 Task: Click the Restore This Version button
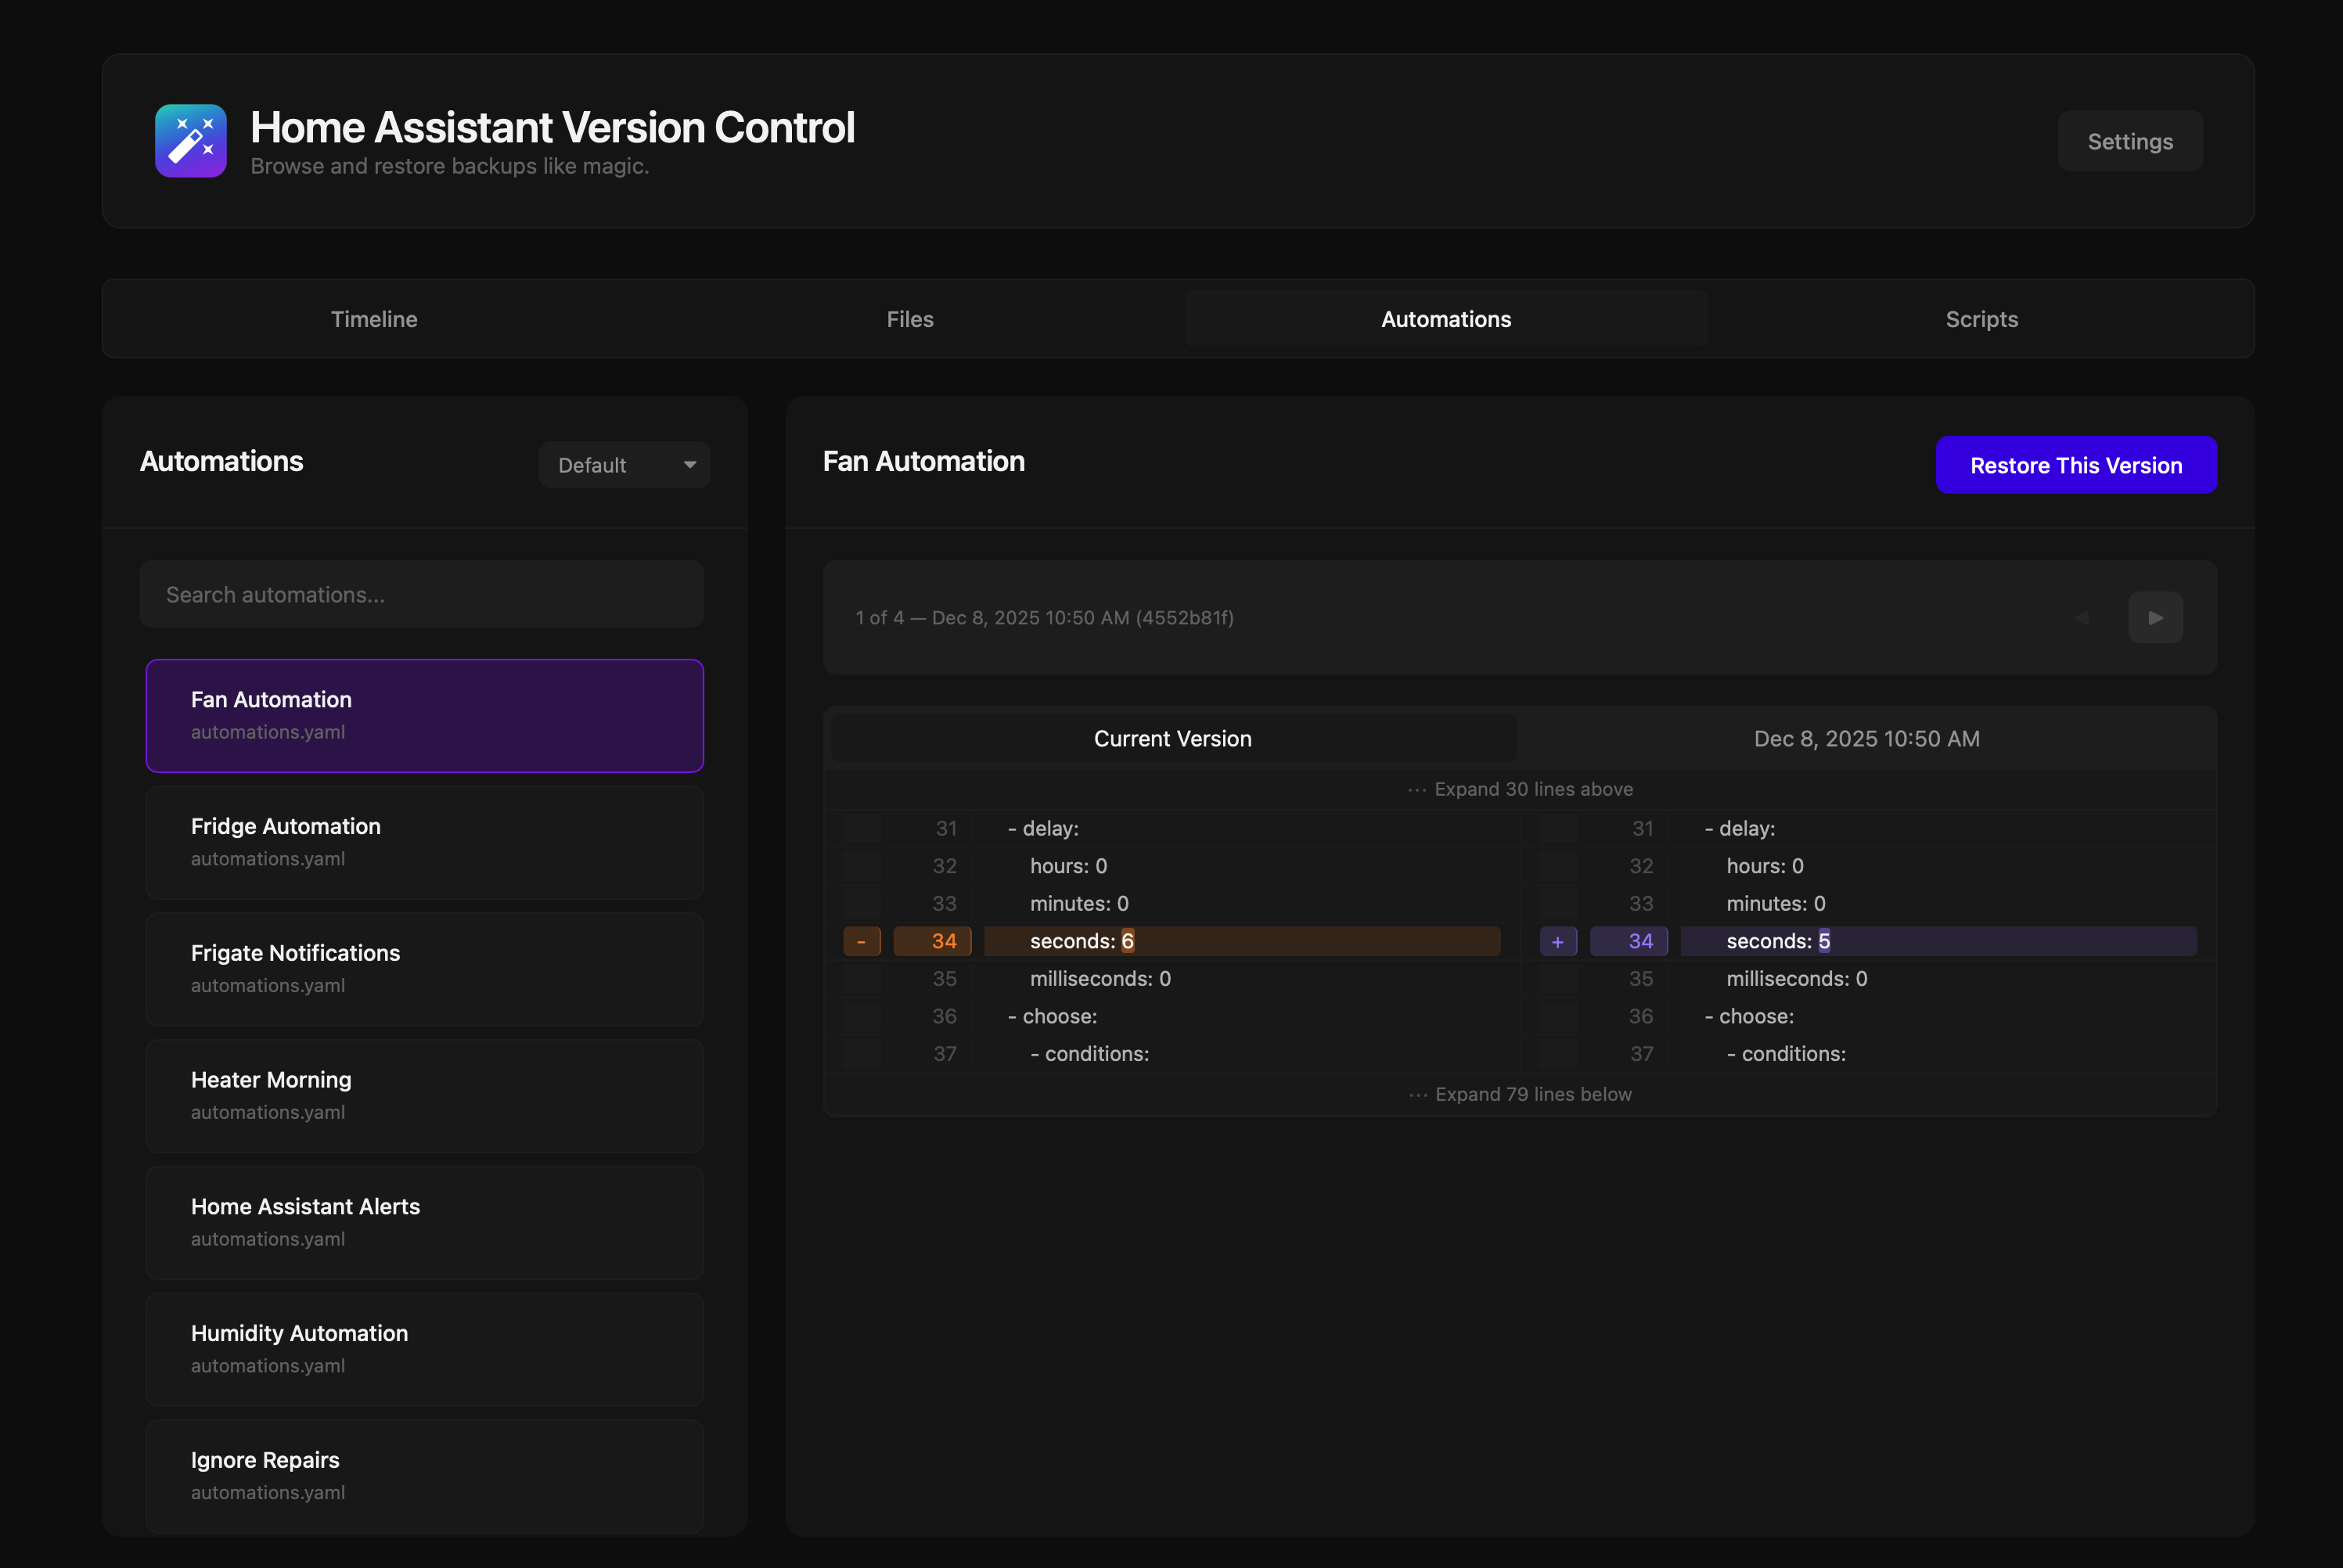pos(2076,464)
